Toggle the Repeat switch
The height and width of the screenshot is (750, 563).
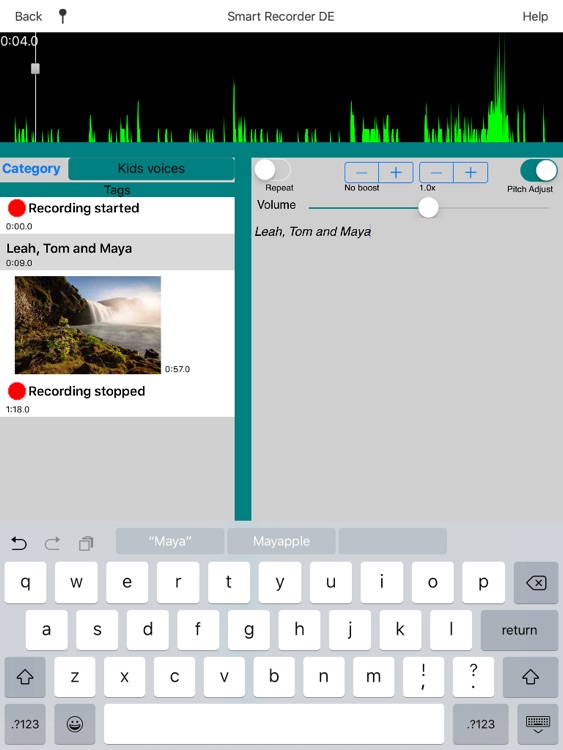(273, 170)
